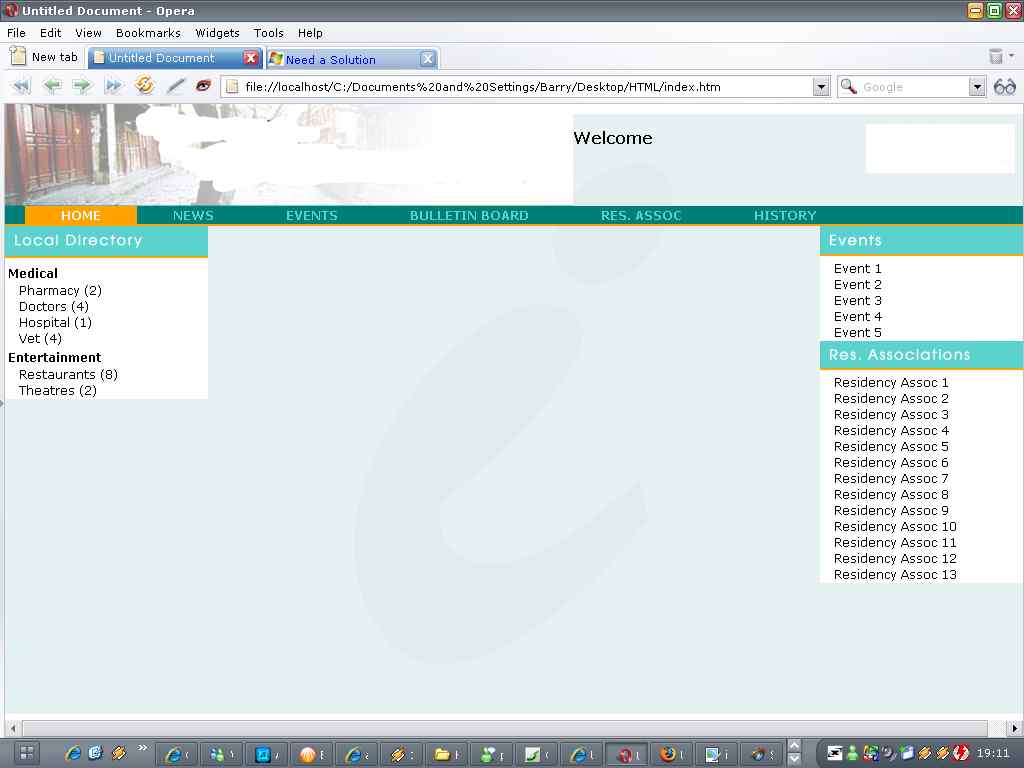Screen dimensions: 1024x768
Task: Click the horizontal scrollbar right arrow
Action: click(x=1014, y=728)
